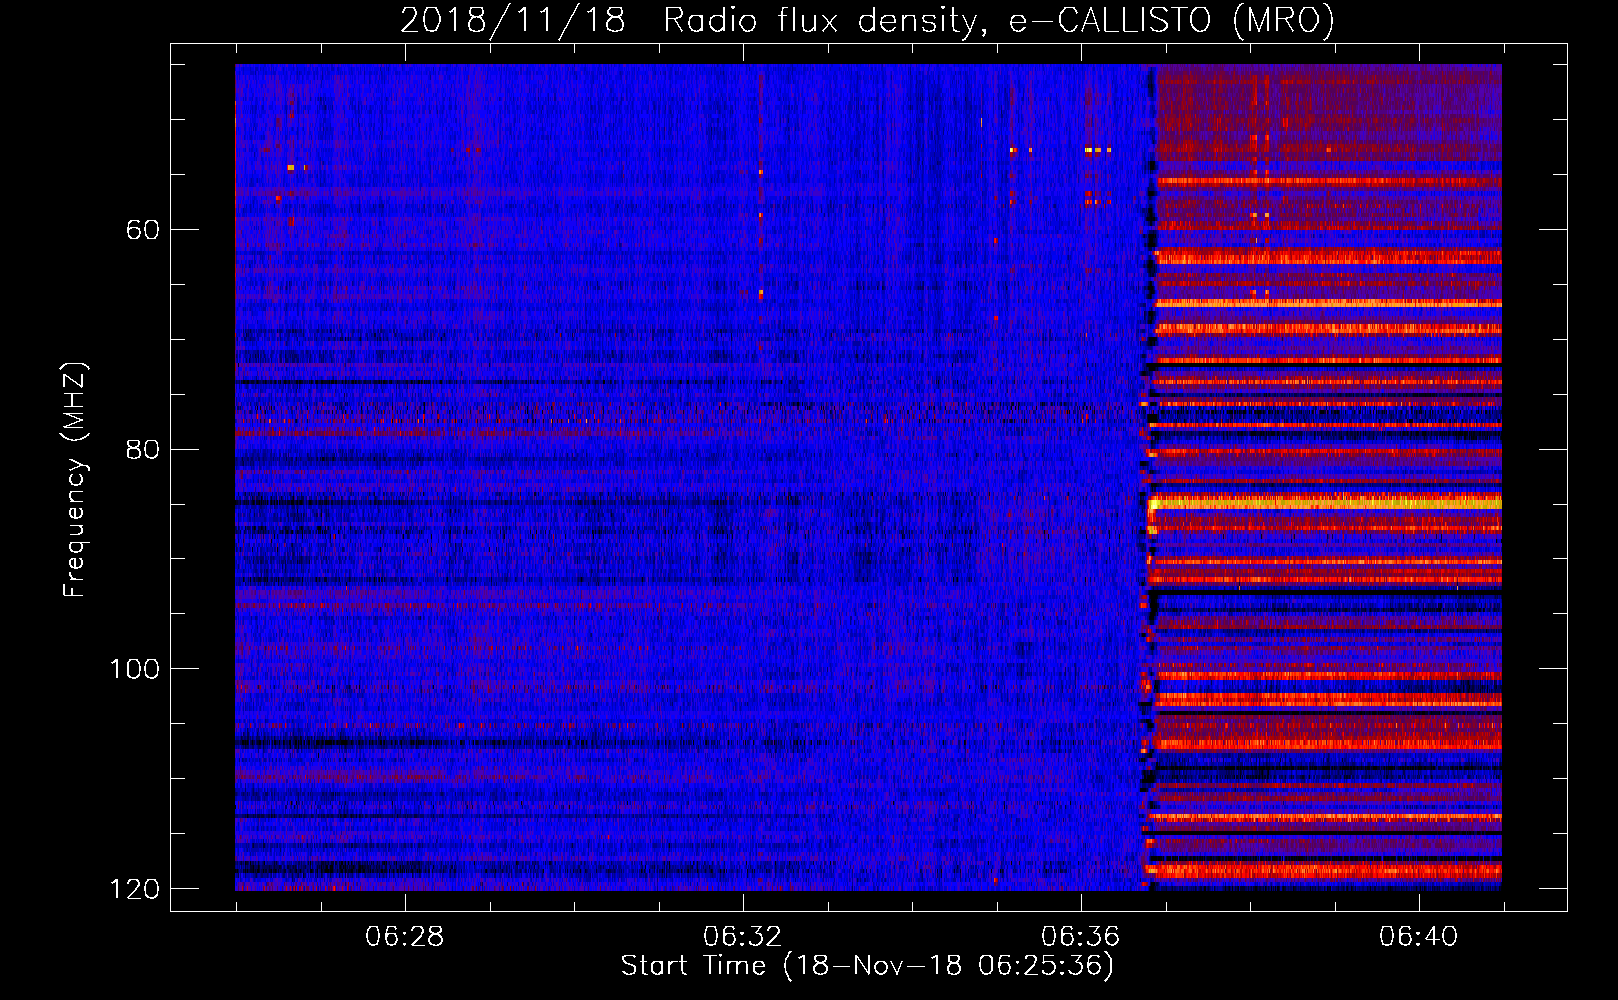Click the 'Start Time (18-Nov-18 06:25:36)' label

point(867,966)
